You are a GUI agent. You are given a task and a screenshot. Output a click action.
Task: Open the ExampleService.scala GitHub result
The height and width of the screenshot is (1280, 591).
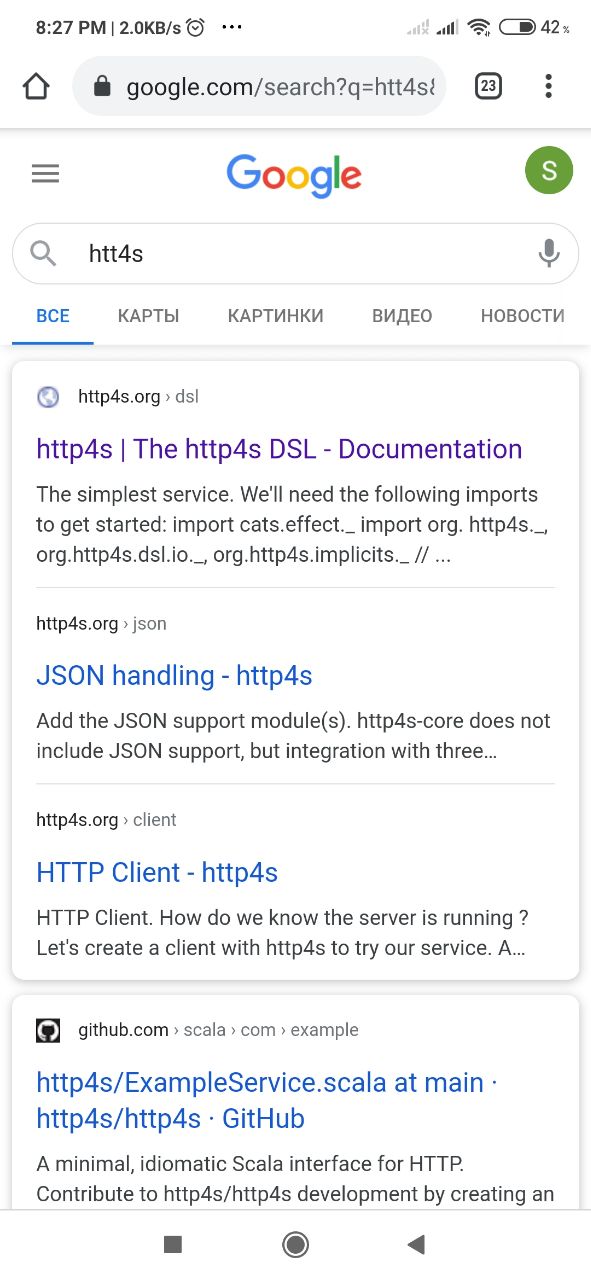[x=267, y=1100]
